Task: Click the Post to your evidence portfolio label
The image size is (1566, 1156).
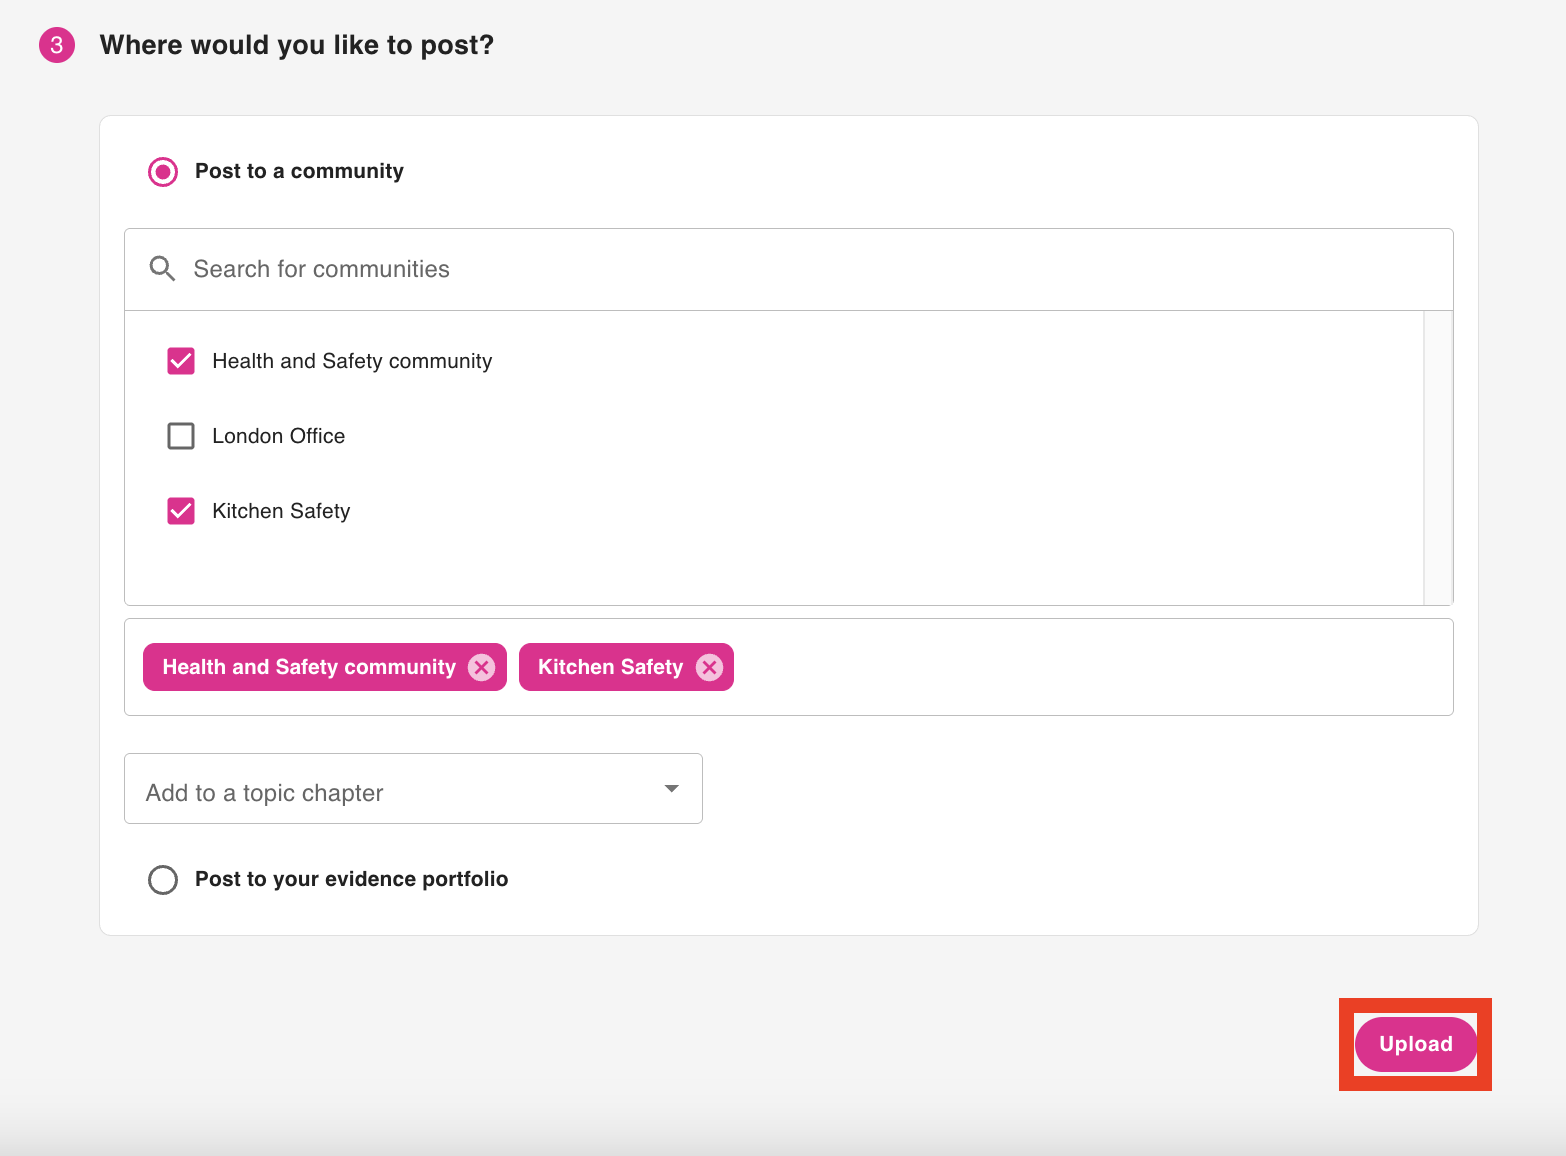Action: tap(351, 879)
